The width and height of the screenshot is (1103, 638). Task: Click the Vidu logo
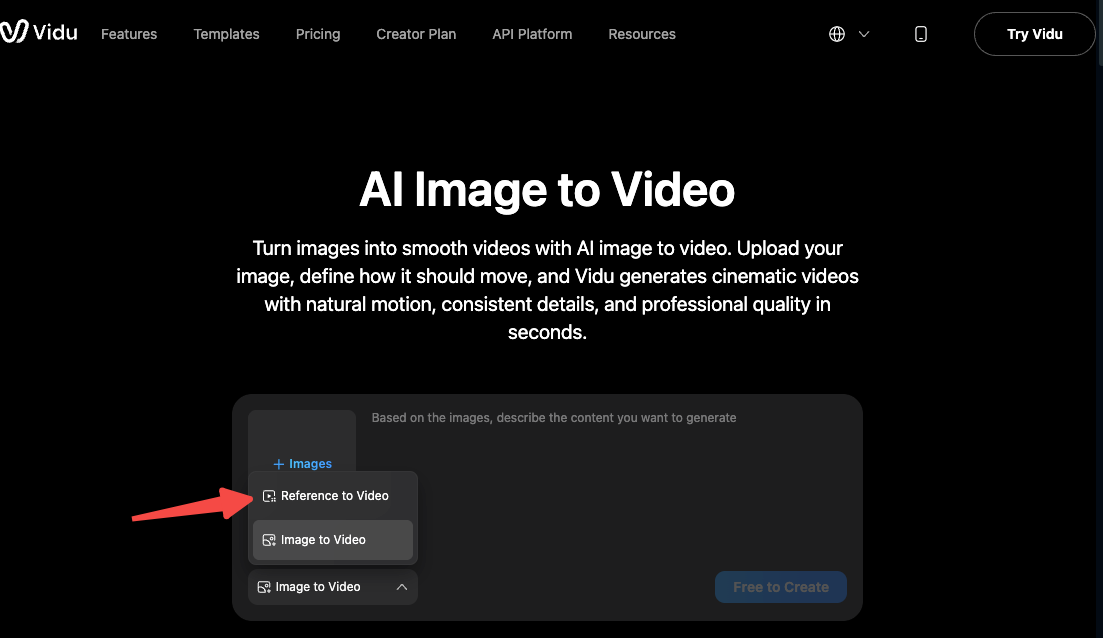point(38,32)
